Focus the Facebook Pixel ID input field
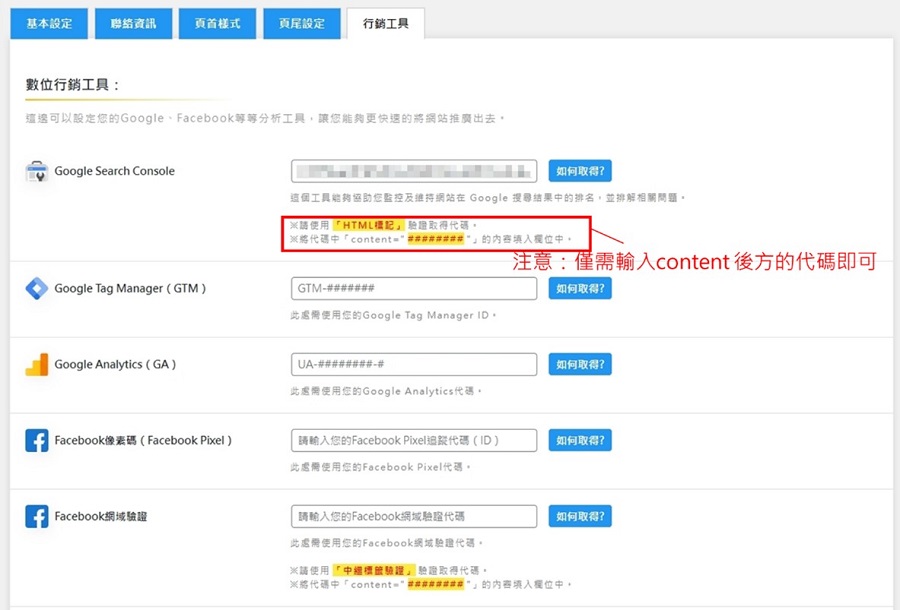This screenshot has width=900, height=610. click(x=414, y=441)
